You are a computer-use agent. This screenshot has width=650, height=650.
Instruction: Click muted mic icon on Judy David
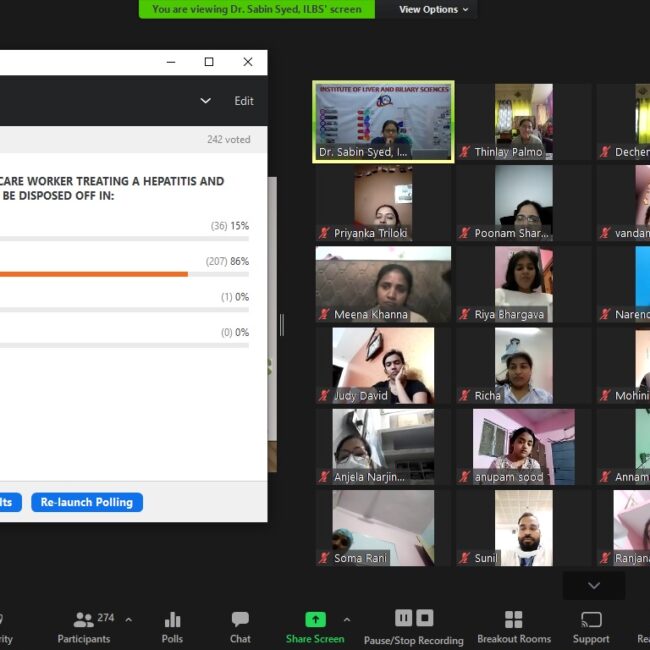[x=324, y=396]
